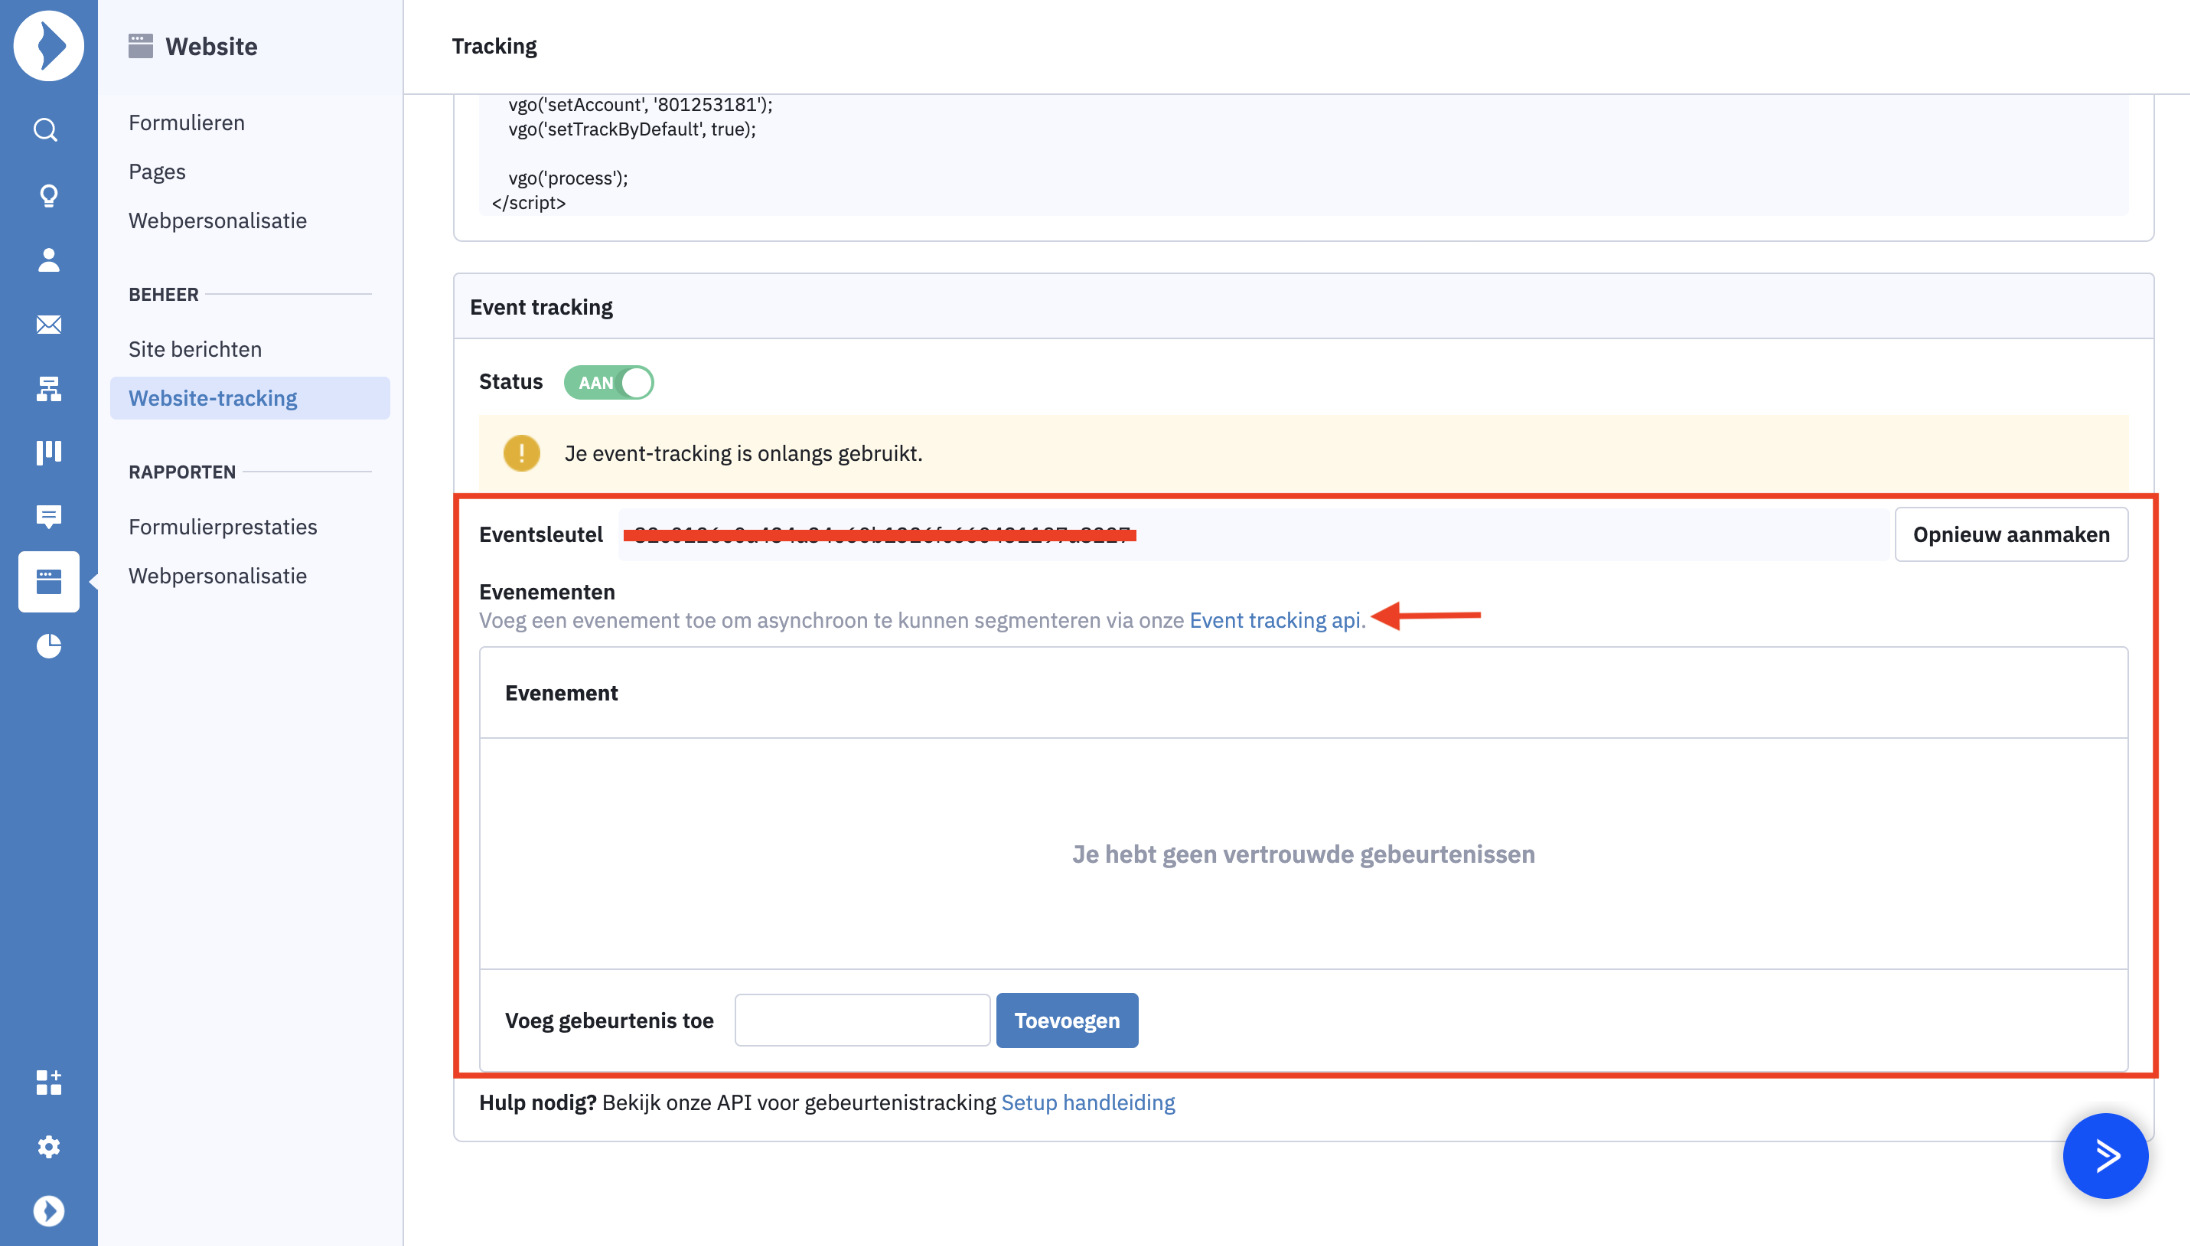Open the Reports pie chart icon
This screenshot has width=2190, height=1246.
click(x=48, y=646)
